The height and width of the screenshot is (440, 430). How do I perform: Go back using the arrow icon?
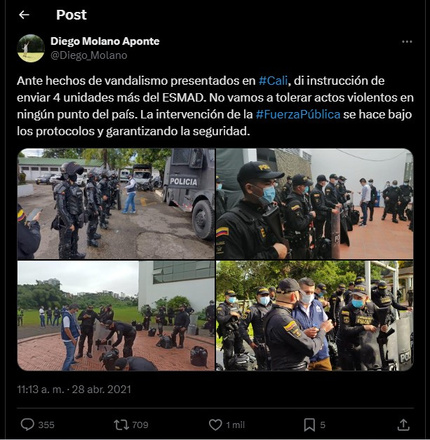click(x=24, y=15)
